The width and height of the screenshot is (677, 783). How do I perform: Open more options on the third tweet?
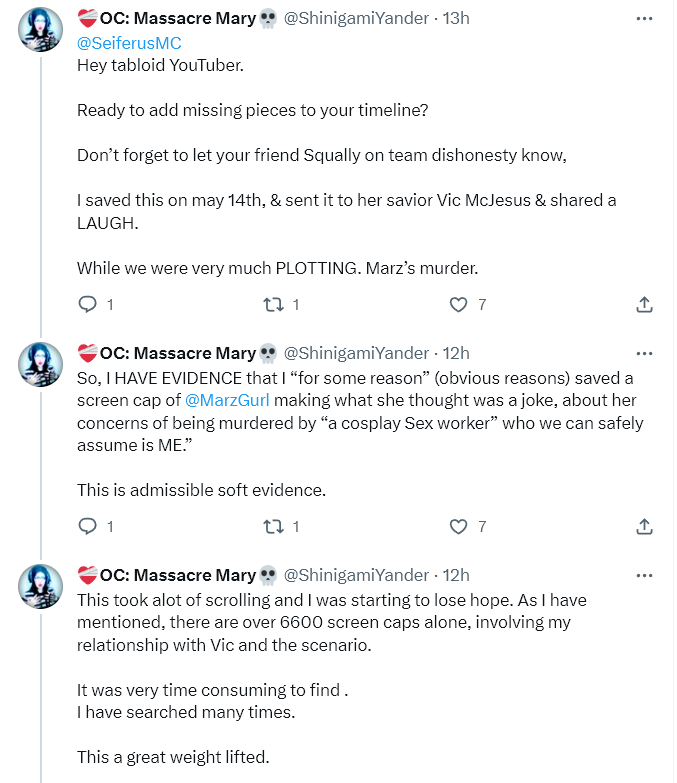point(645,575)
